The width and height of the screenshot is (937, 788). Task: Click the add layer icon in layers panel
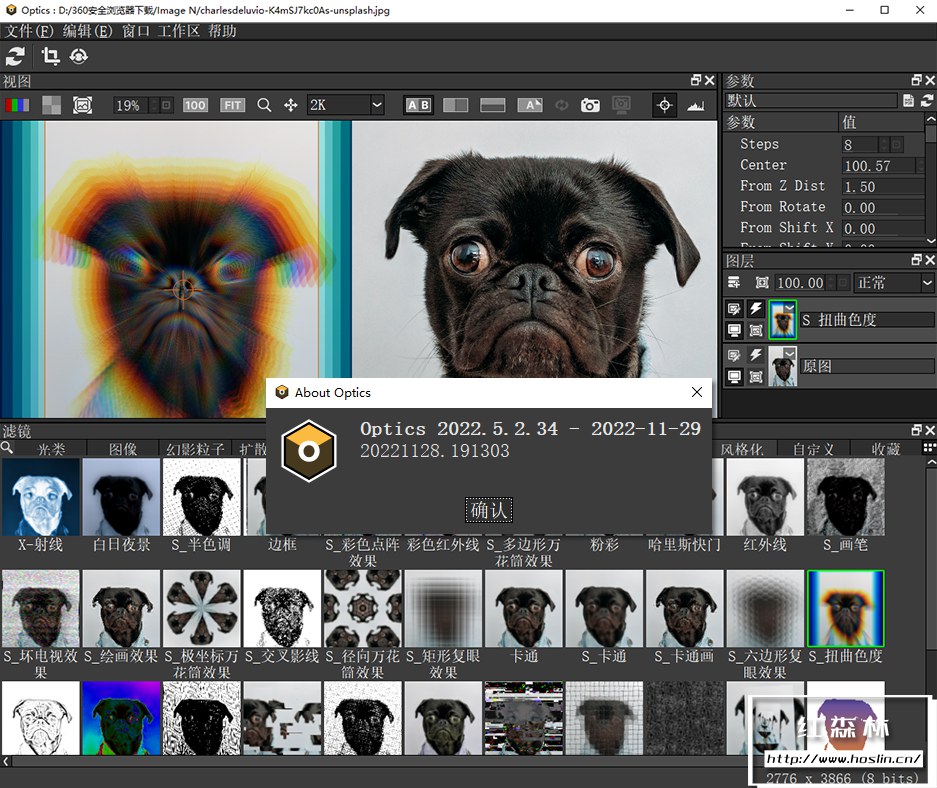[x=734, y=283]
